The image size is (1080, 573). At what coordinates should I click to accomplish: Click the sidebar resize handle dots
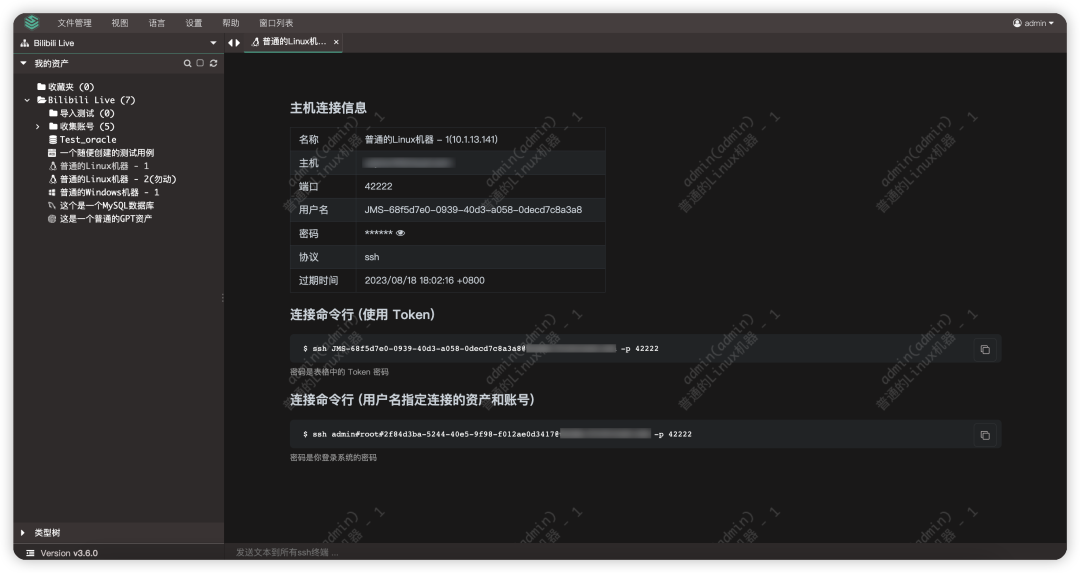(222, 298)
